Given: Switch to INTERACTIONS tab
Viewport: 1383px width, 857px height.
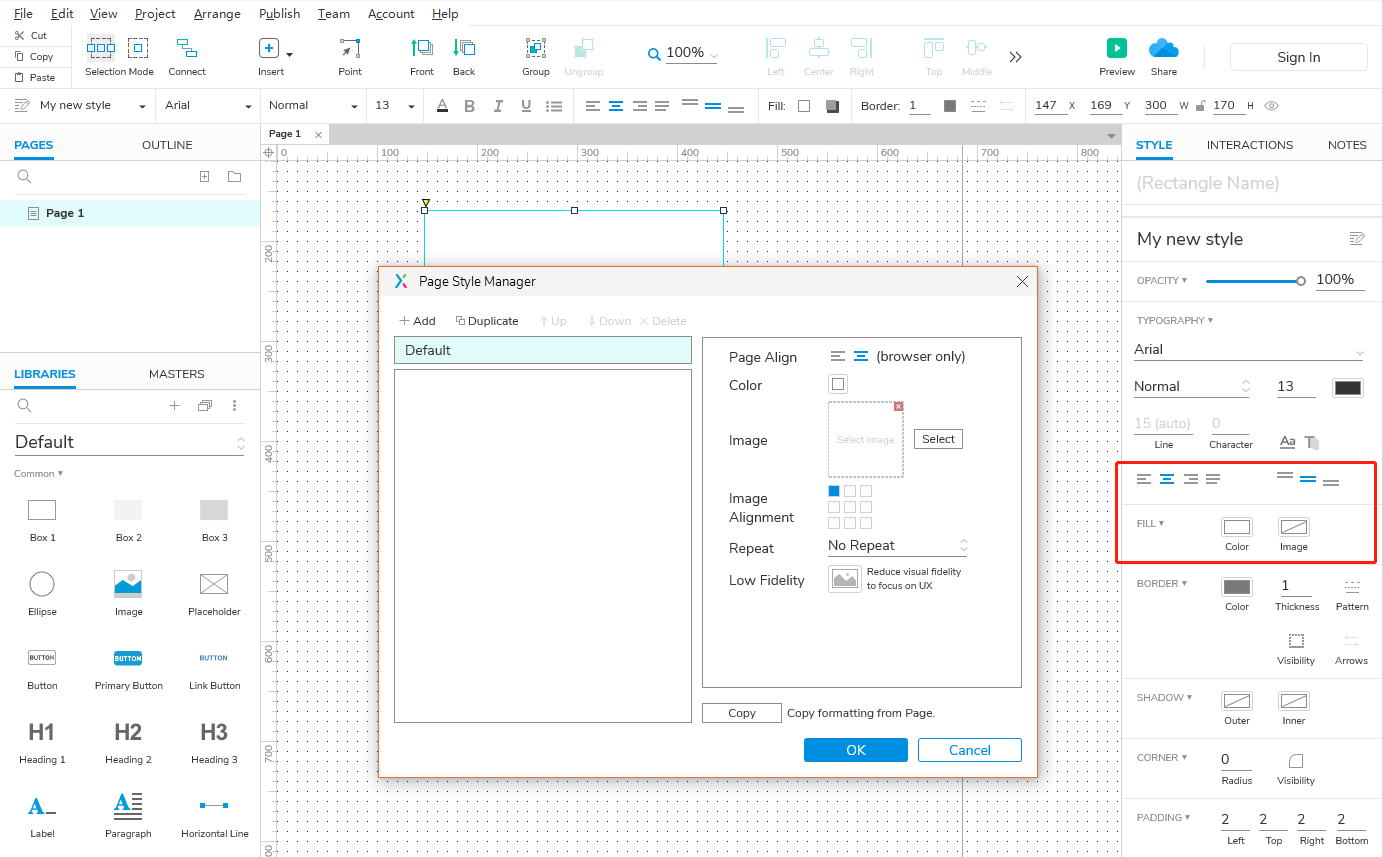Looking at the screenshot, I should (x=1250, y=145).
